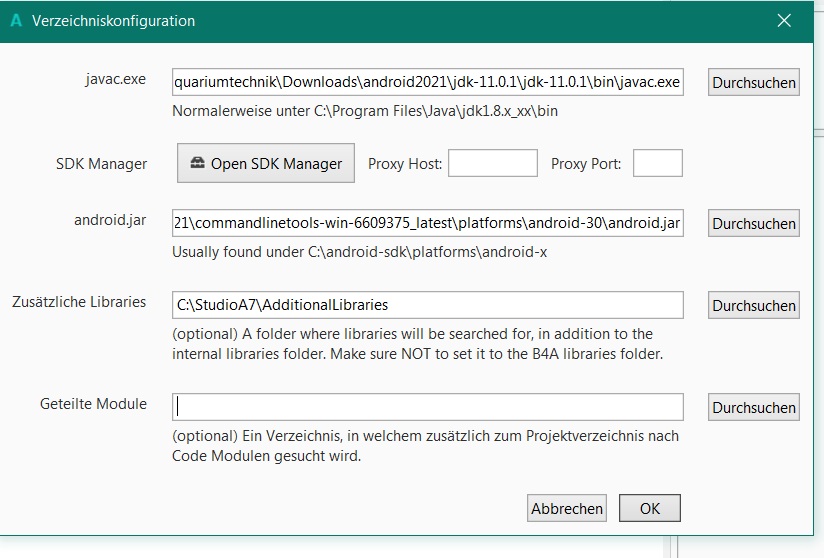Image resolution: width=824 pixels, height=558 pixels.
Task: Click the javac.exe label
Action: (x=116, y=79)
